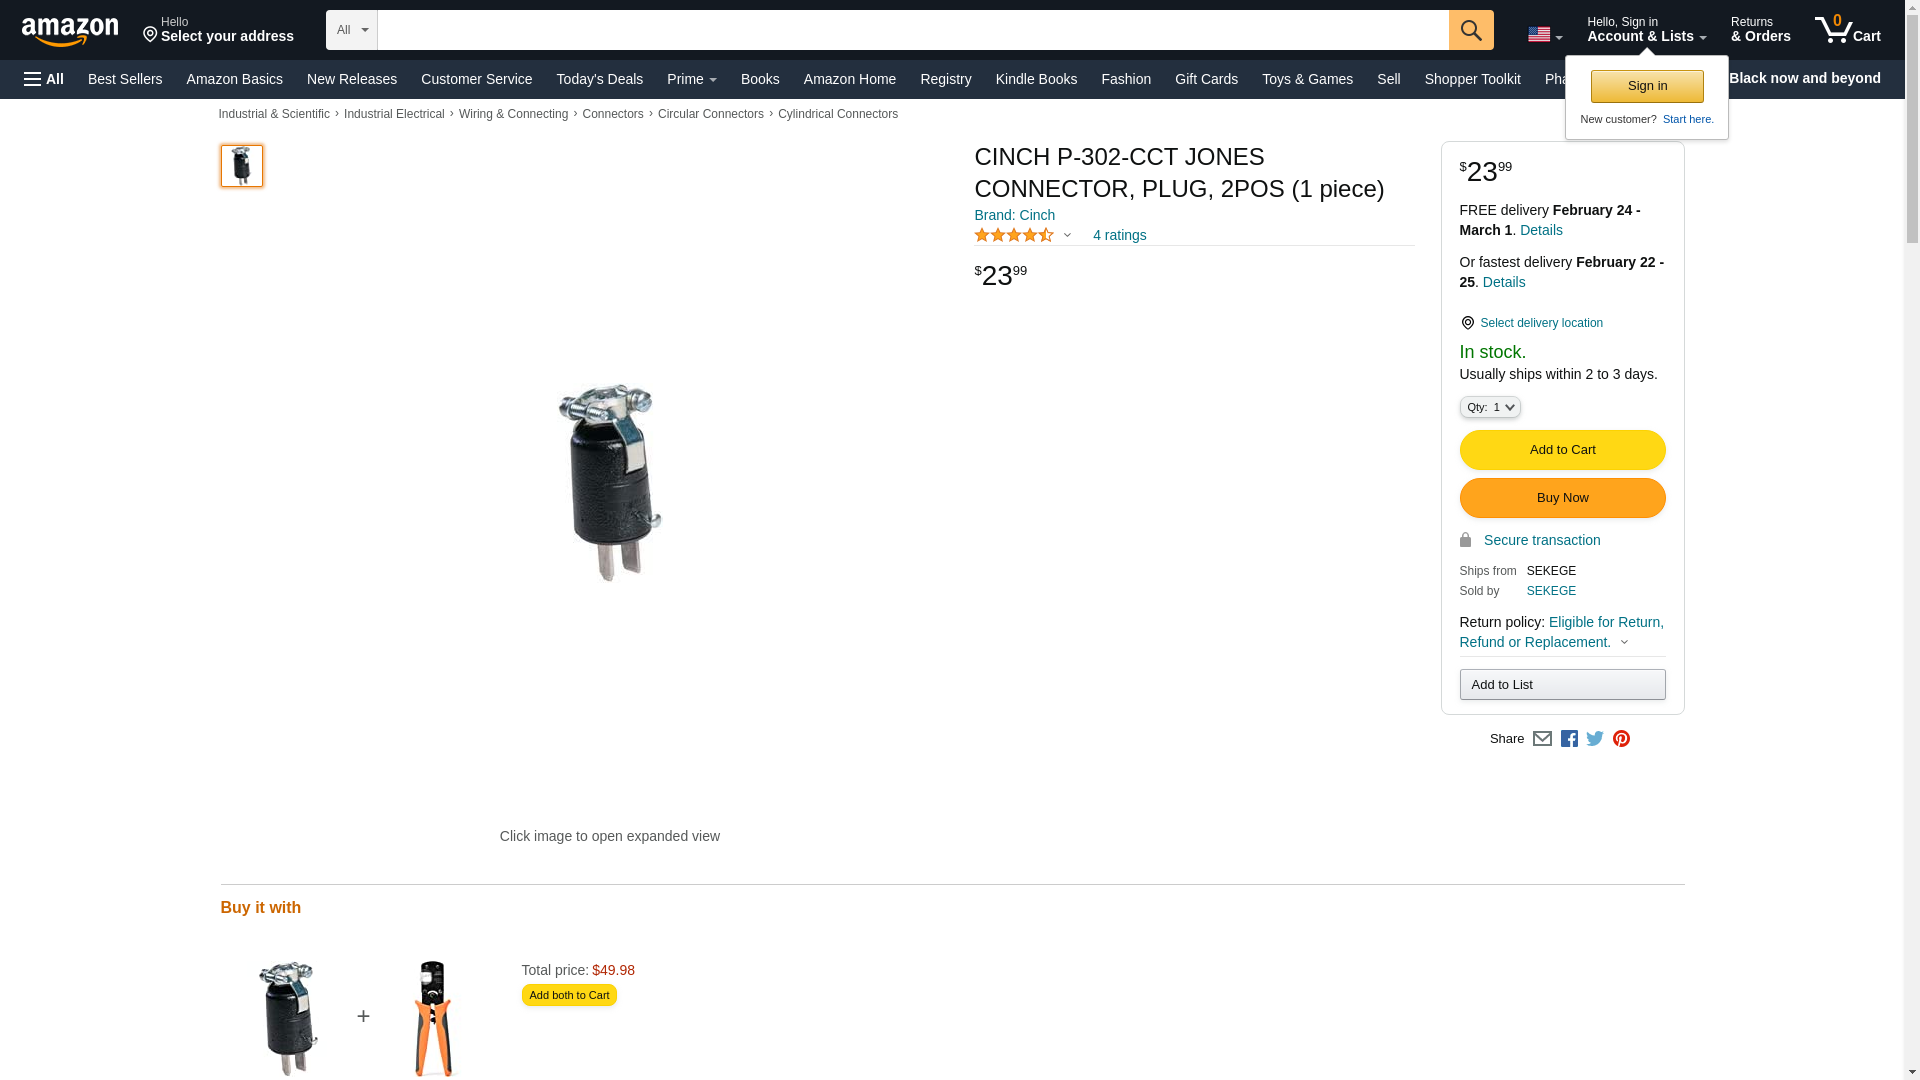The width and height of the screenshot is (1920, 1080).
Task: Click the Add to Cart button
Action: pyautogui.click(x=1562, y=450)
